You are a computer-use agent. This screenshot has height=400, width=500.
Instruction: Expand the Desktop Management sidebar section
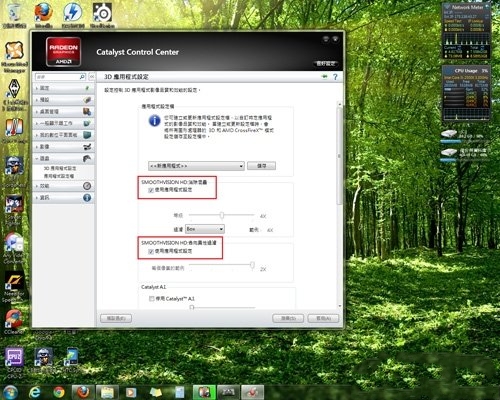coord(63,112)
